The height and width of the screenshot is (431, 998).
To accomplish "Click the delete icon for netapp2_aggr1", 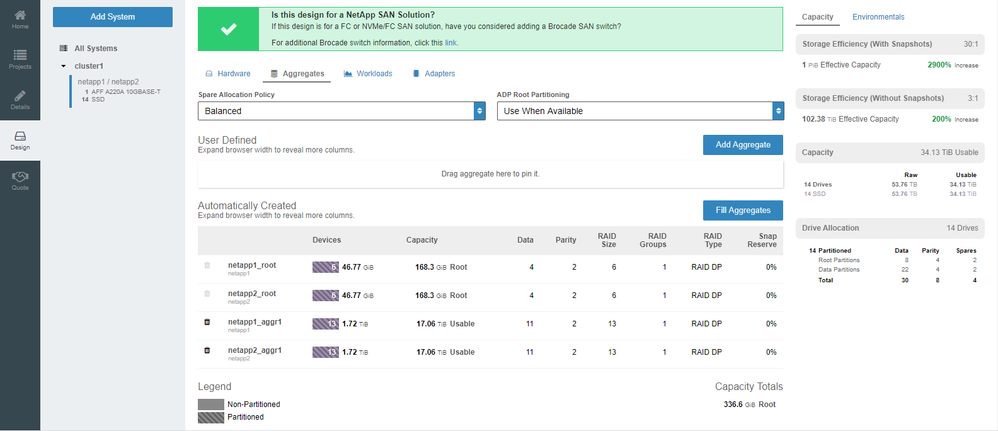I will click(207, 352).
